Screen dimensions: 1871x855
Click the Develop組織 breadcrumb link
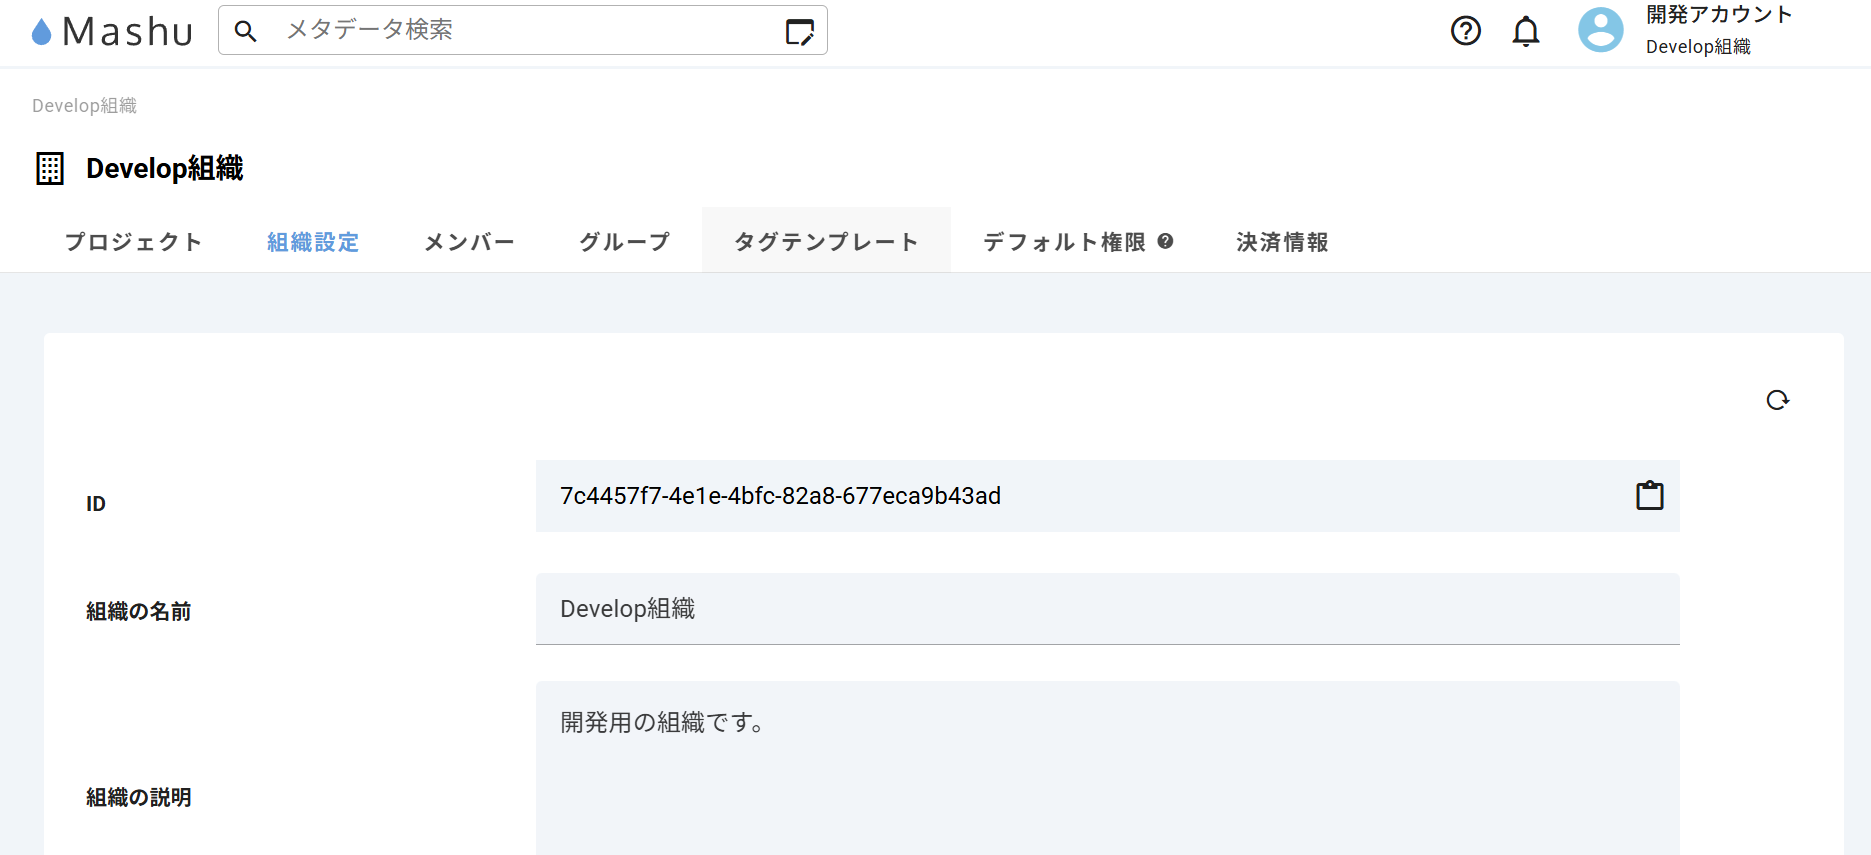84,106
